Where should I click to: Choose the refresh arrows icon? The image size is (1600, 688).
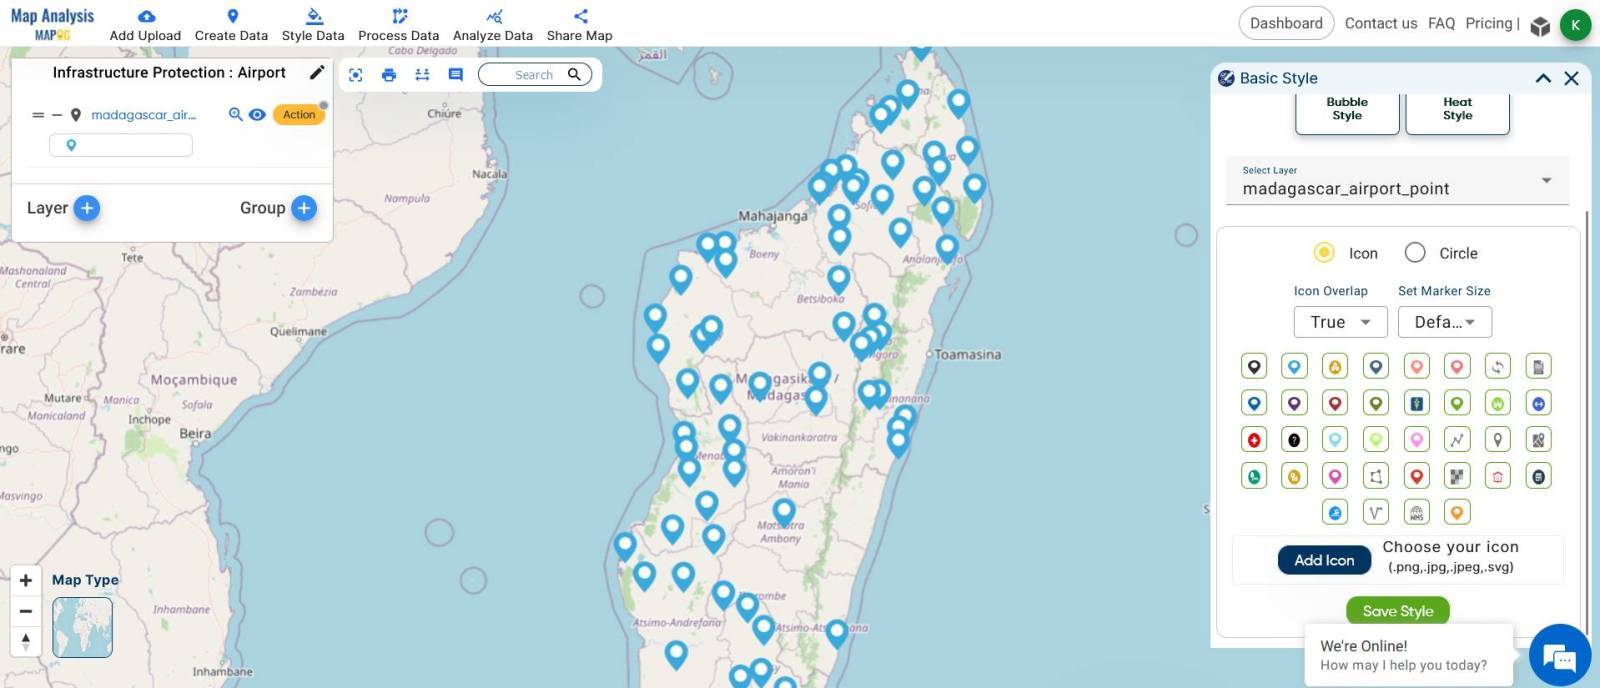coord(1498,367)
